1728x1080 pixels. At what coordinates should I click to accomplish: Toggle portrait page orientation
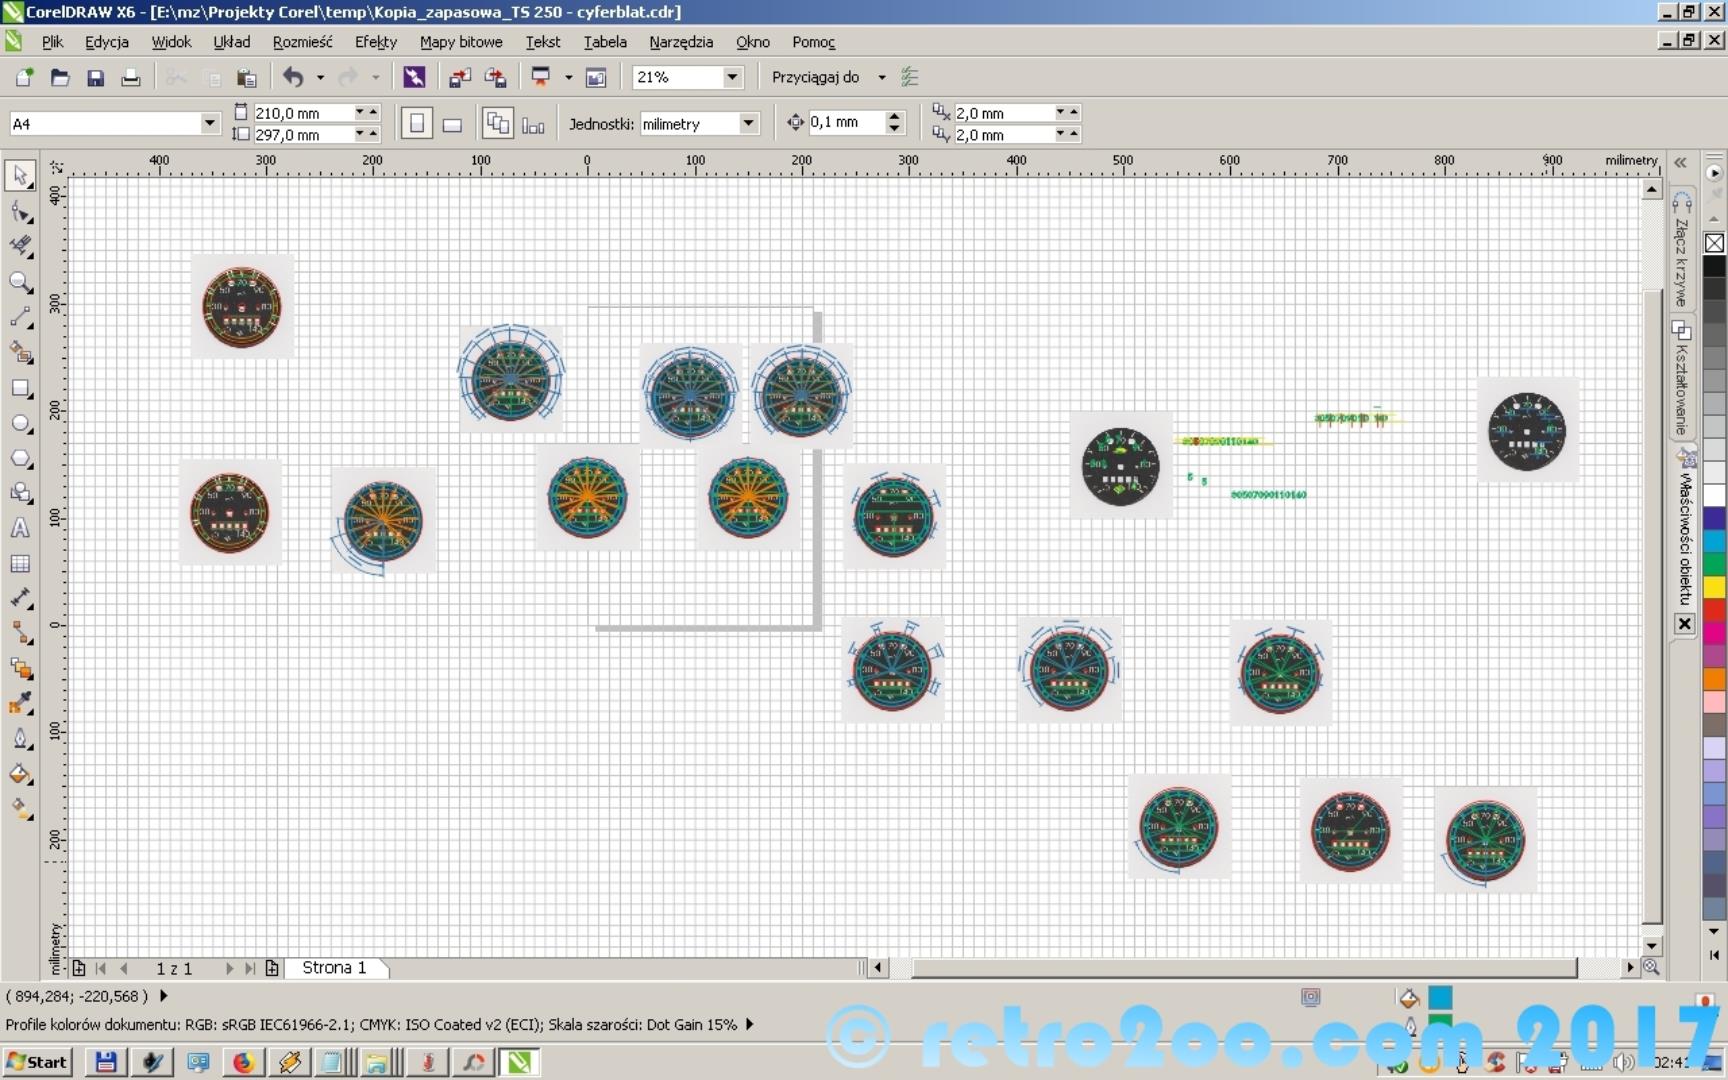pyautogui.click(x=417, y=124)
